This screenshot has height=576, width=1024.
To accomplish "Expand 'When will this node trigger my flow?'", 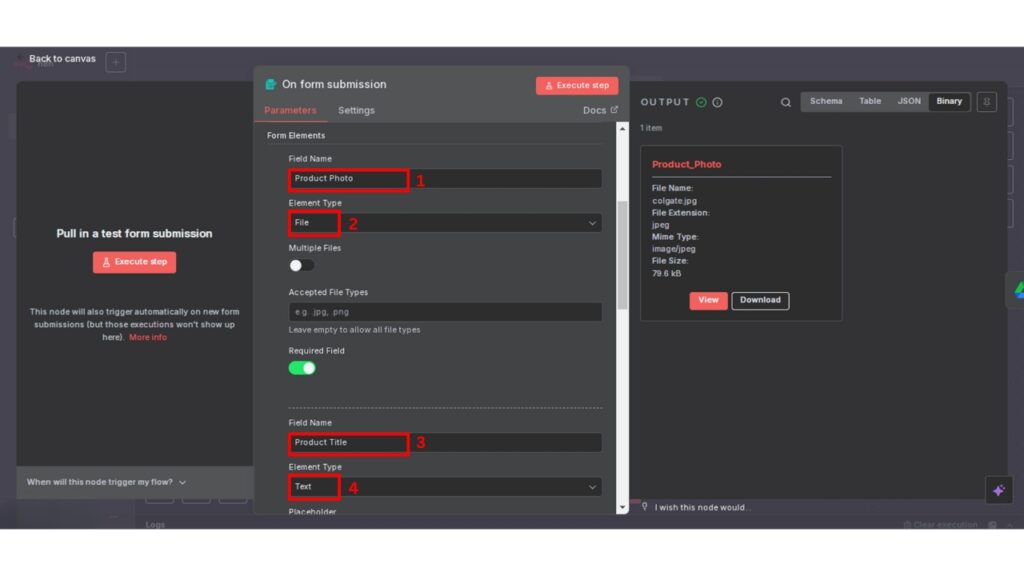I will click(106, 482).
